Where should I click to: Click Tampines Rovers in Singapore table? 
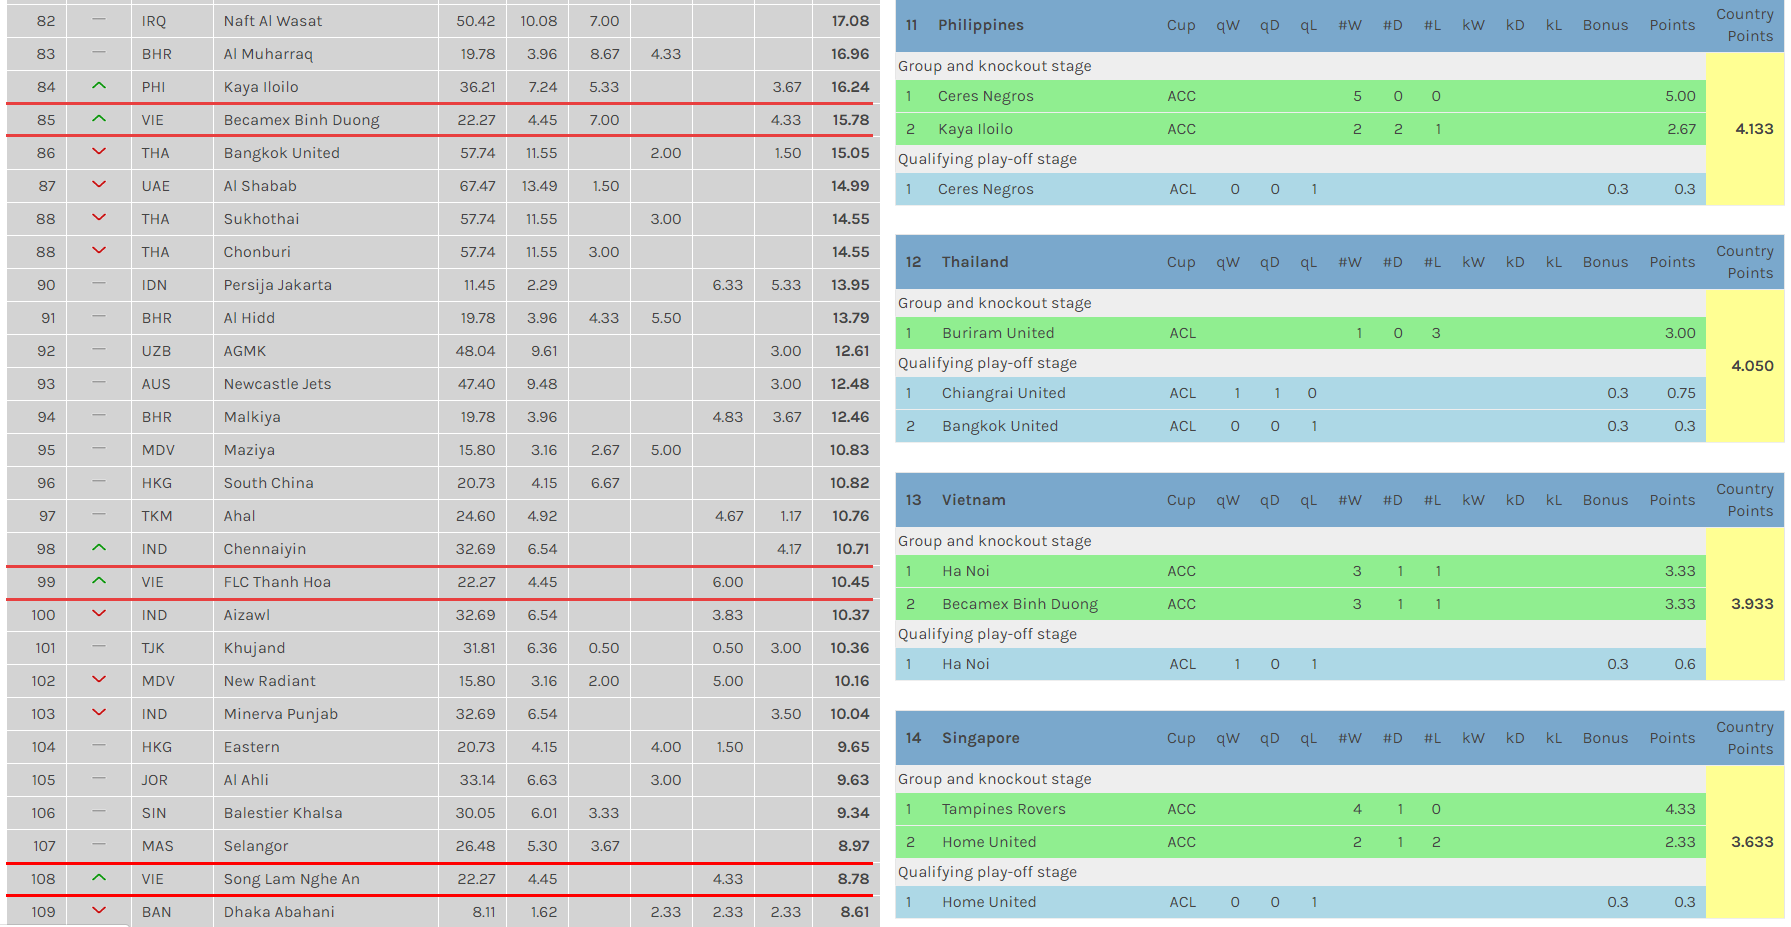1003,809
